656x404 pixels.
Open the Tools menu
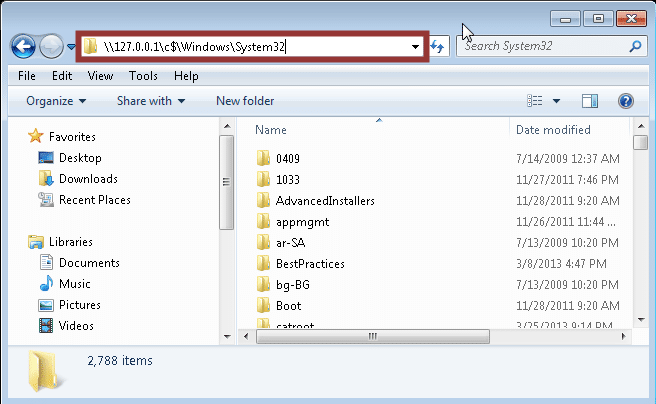click(x=143, y=75)
